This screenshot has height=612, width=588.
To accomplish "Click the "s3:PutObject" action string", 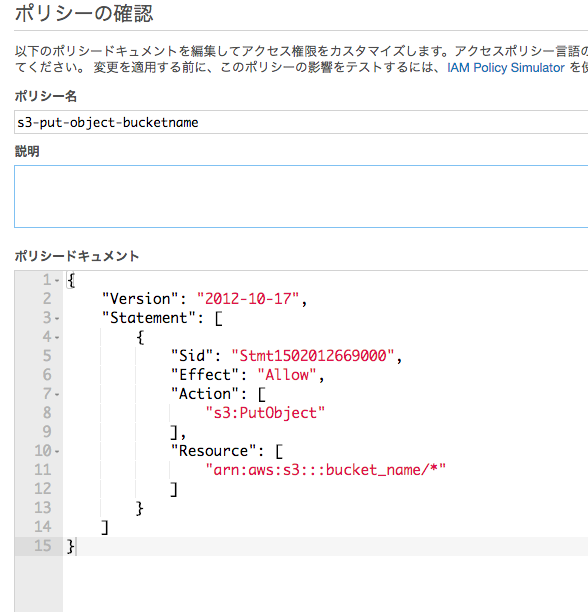I will (x=265, y=413).
